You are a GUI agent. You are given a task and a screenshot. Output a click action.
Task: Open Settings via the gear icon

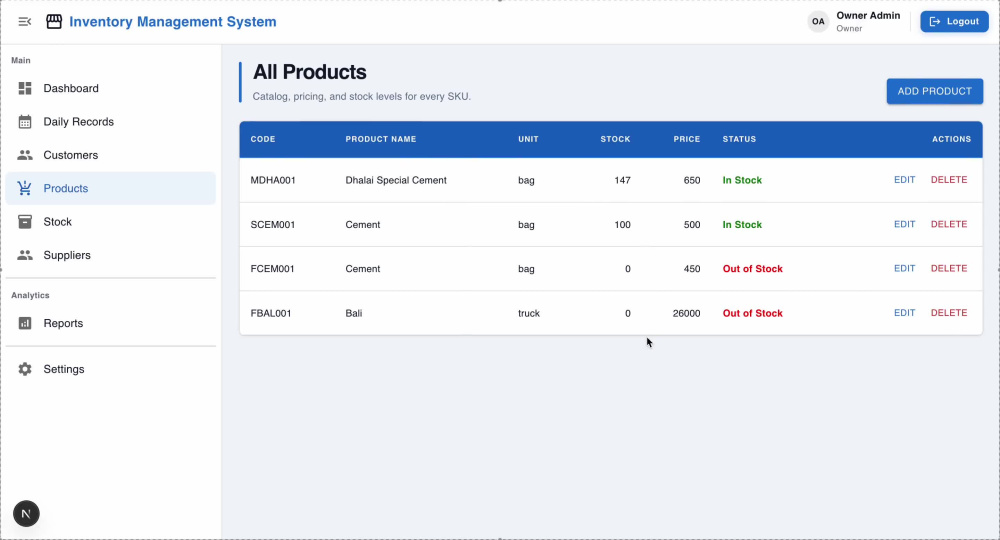25,369
